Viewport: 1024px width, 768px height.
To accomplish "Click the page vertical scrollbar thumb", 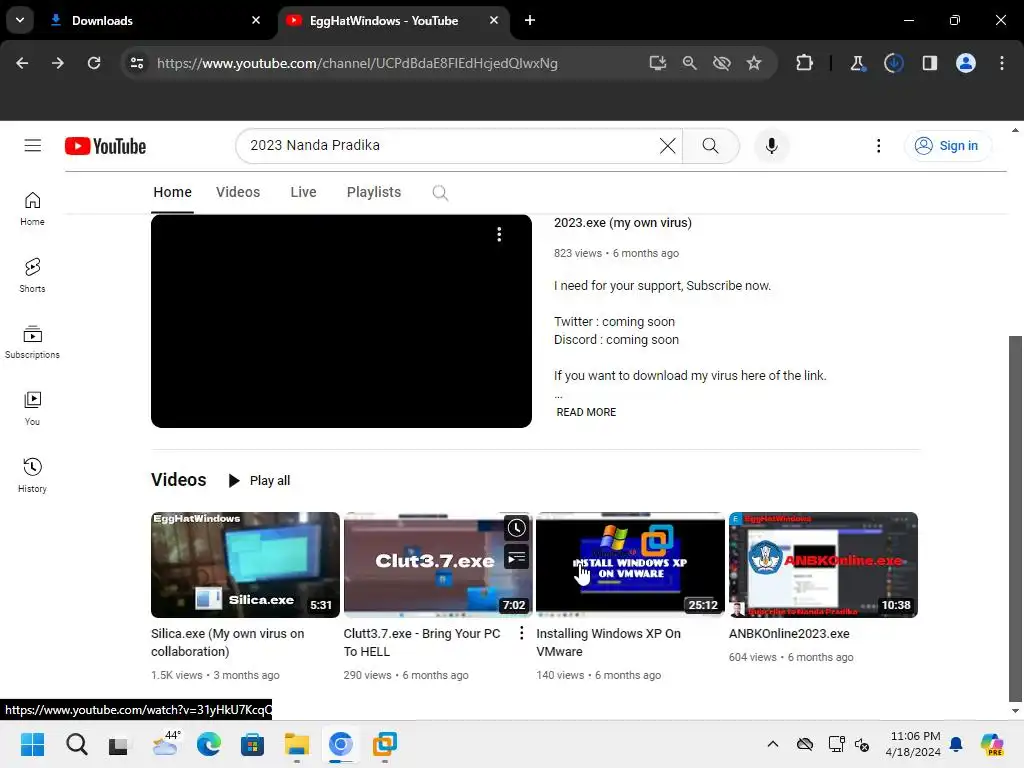I will [x=1015, y=519].
